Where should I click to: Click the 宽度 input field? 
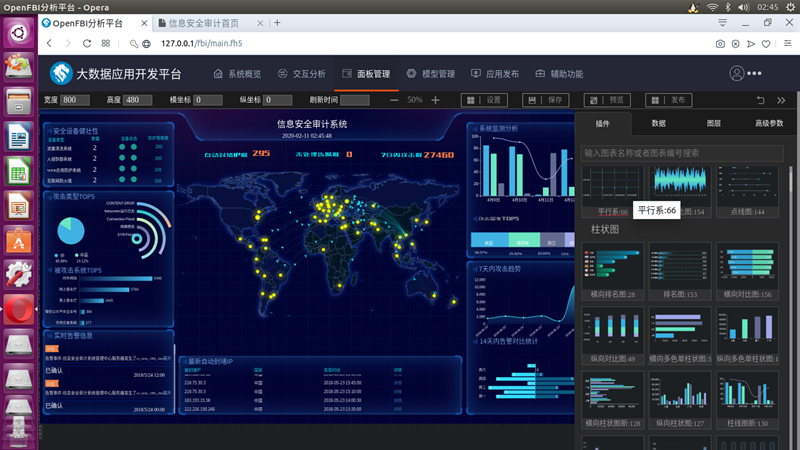coord(74,100)
